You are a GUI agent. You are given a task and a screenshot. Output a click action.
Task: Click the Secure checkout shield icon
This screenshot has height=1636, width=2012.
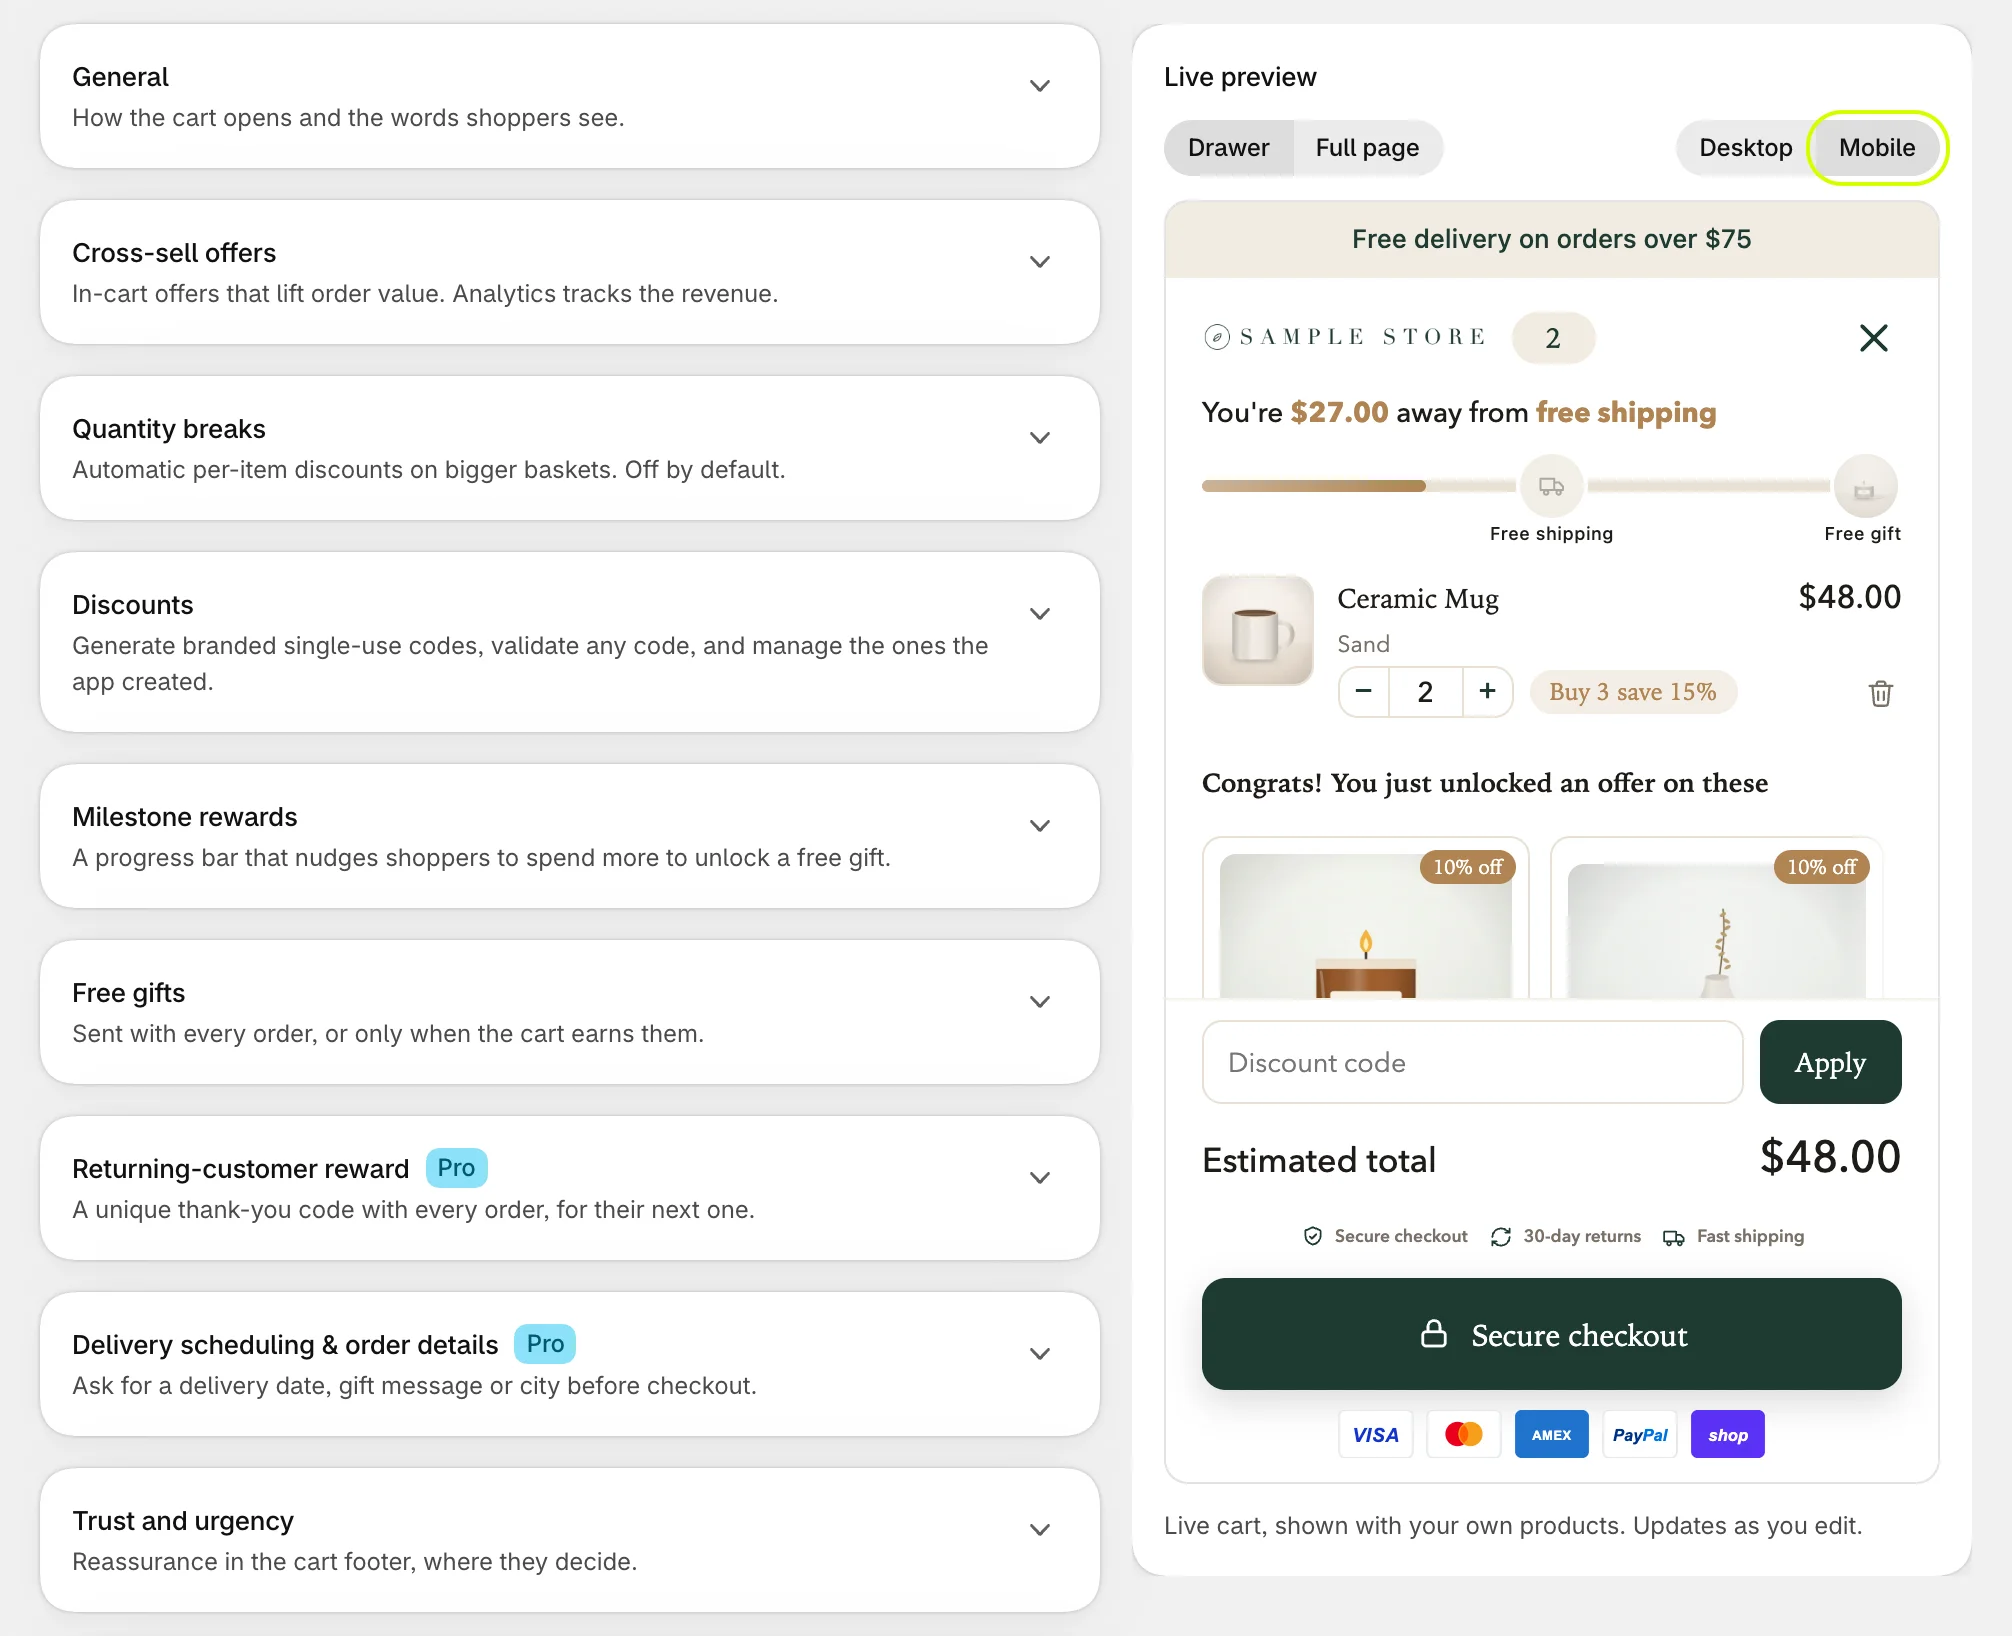[x=1313, y=1236]
